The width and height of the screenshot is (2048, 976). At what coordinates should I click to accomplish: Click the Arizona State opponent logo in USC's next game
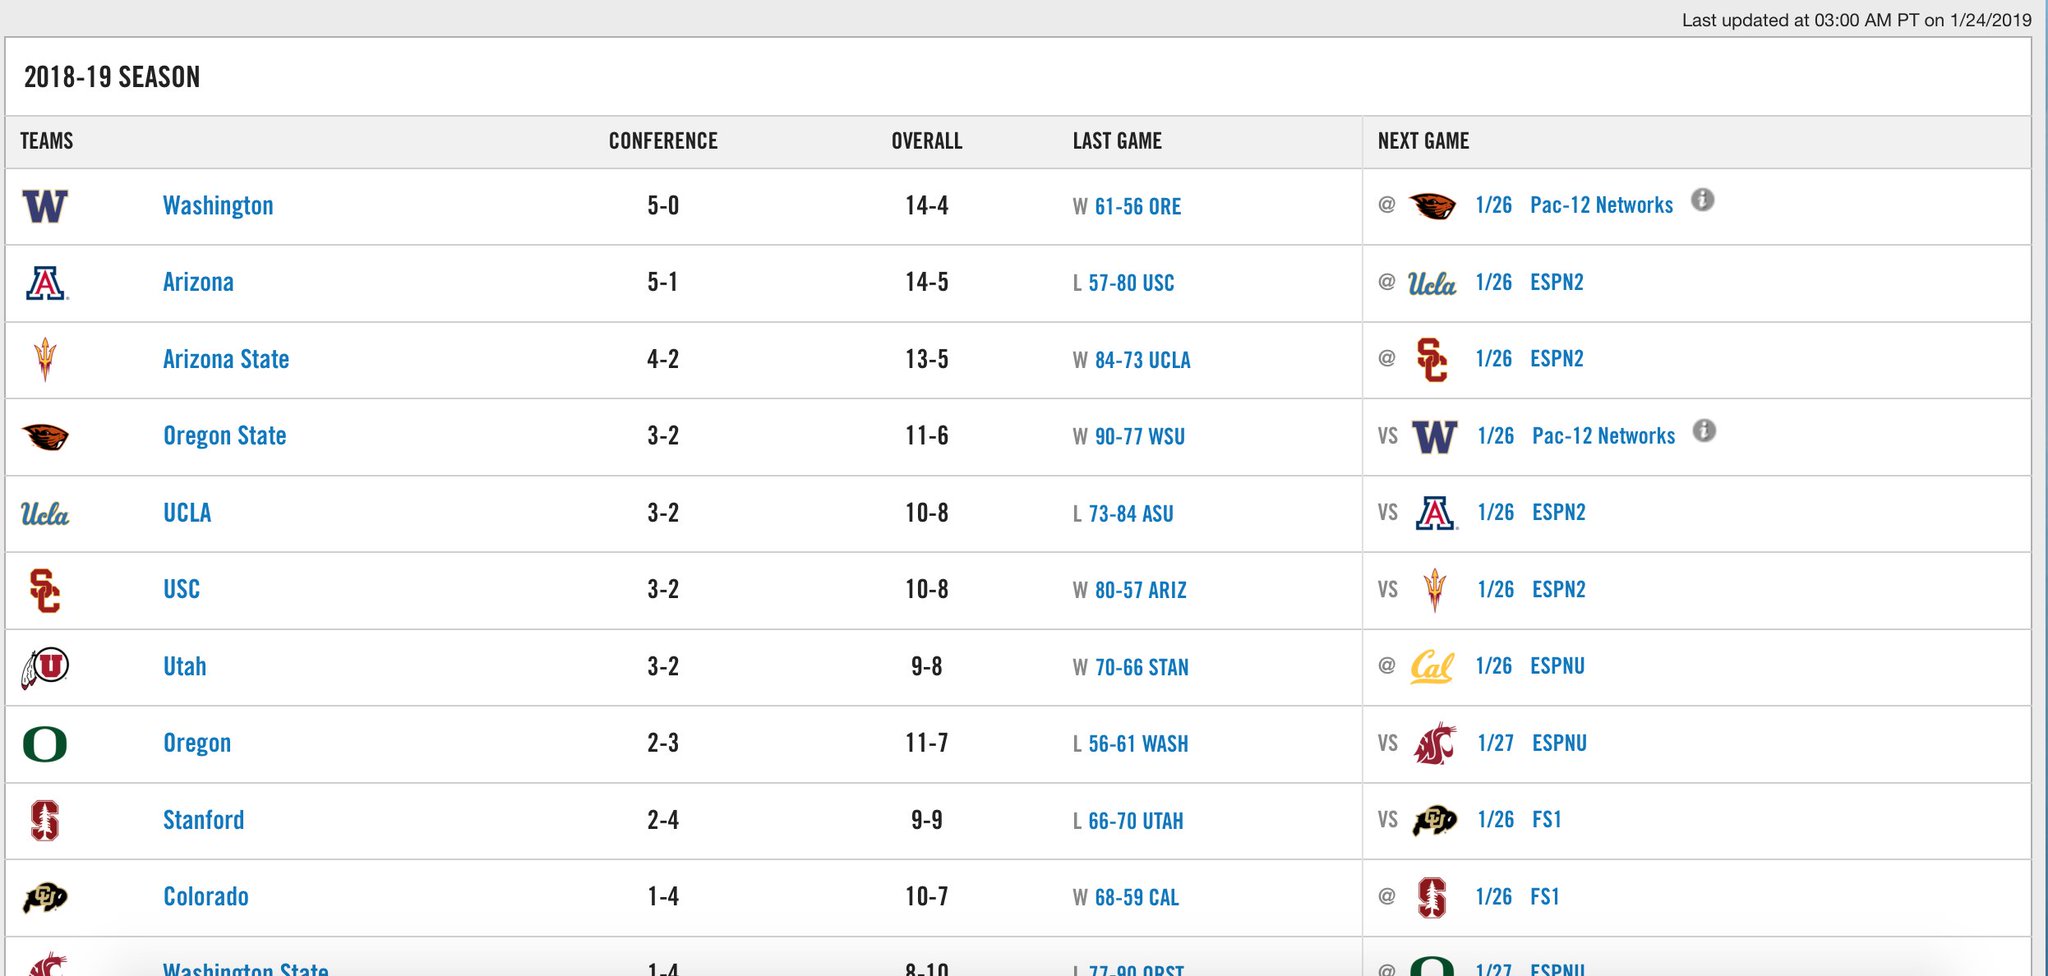tap(1435, 590)
